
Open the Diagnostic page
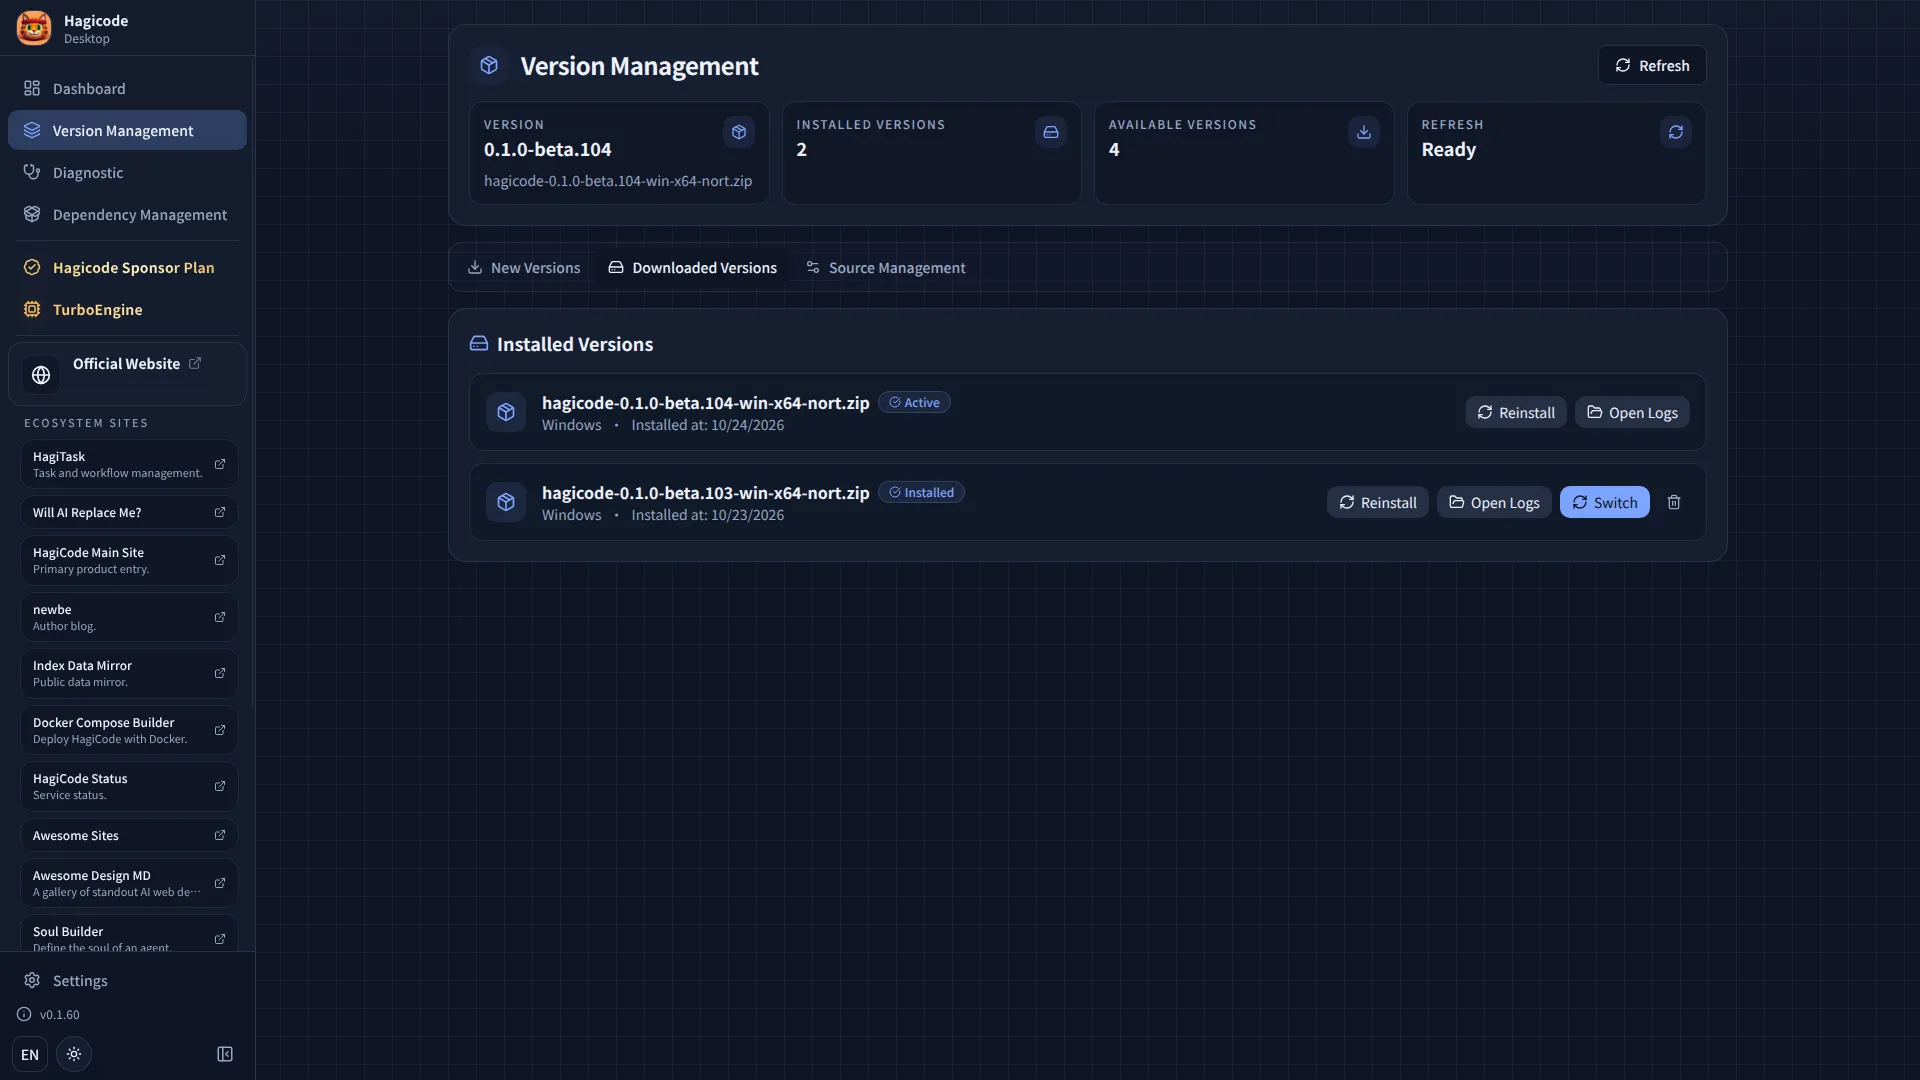(127, 172)
